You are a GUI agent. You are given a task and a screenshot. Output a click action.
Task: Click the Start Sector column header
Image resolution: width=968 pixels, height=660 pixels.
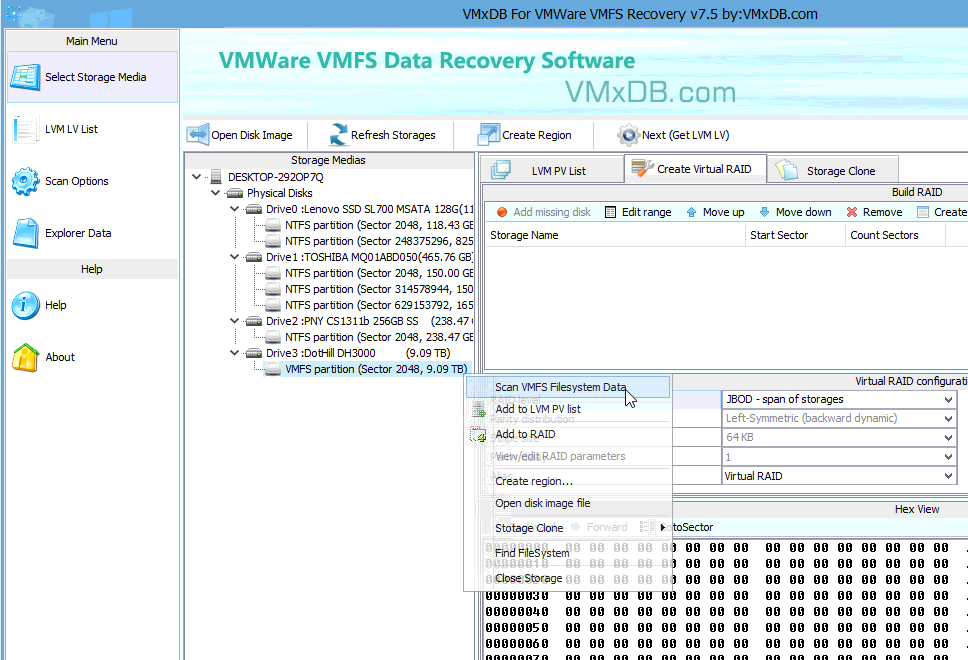click(x=795, y=235)
